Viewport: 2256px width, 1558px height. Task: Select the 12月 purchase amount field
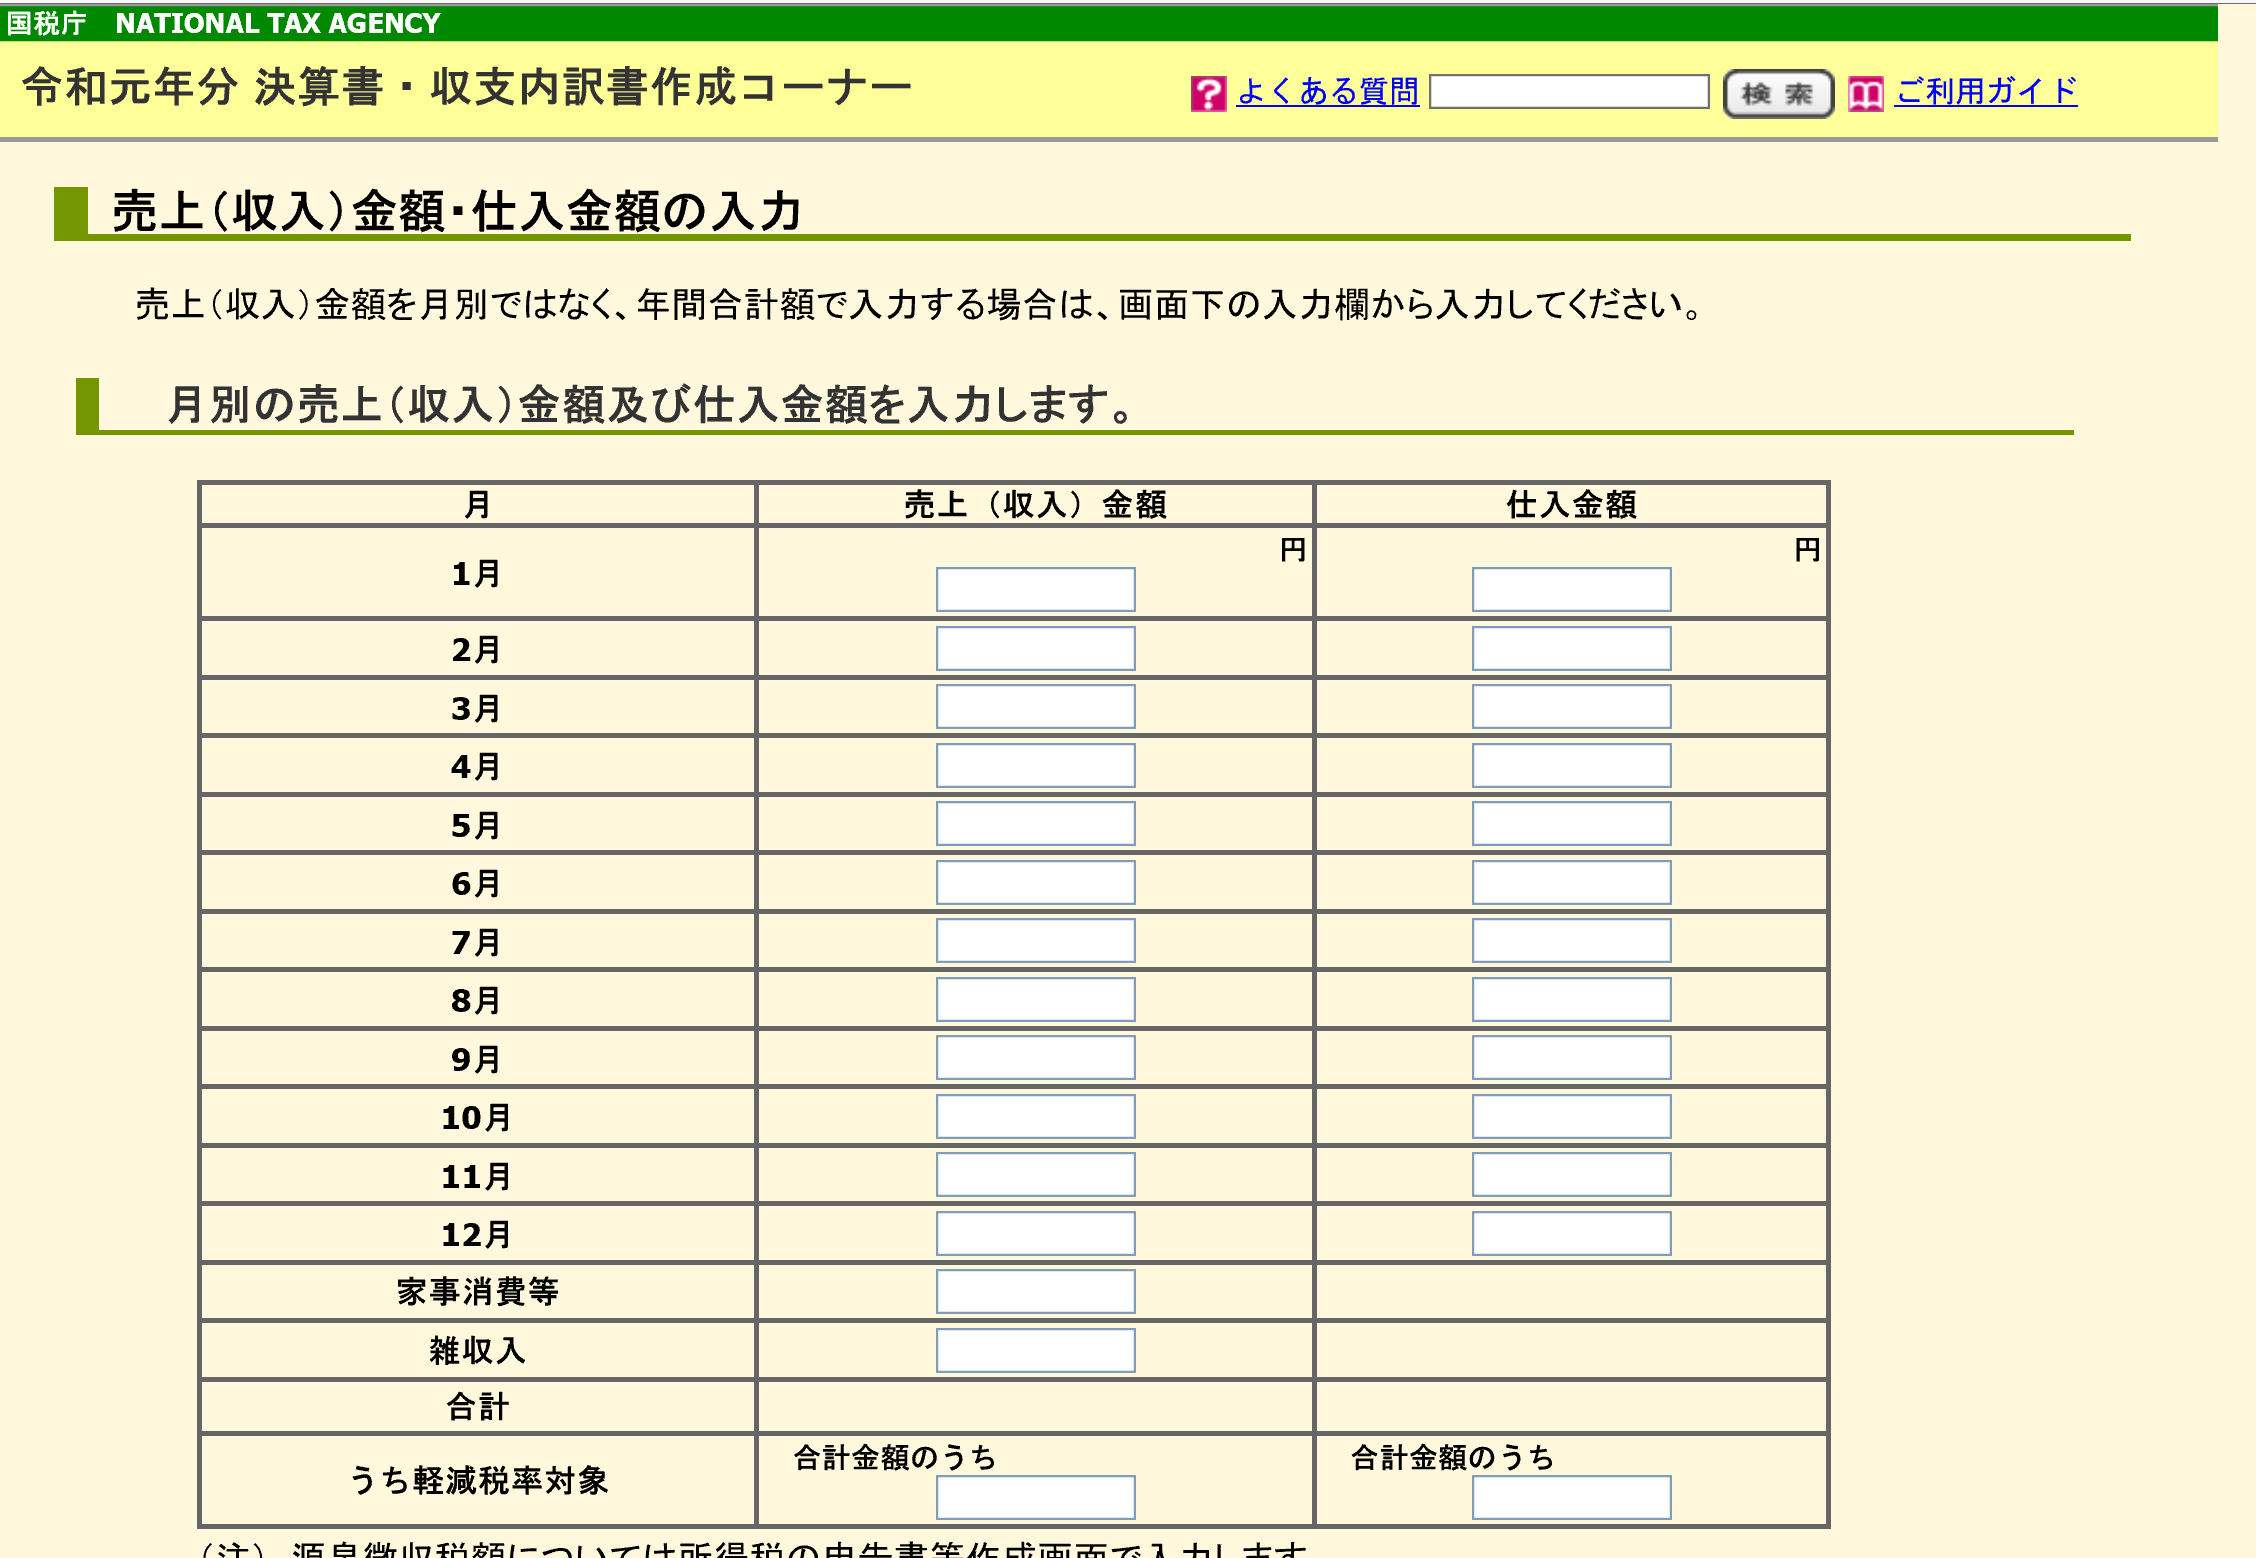tap(1571, 1234)
